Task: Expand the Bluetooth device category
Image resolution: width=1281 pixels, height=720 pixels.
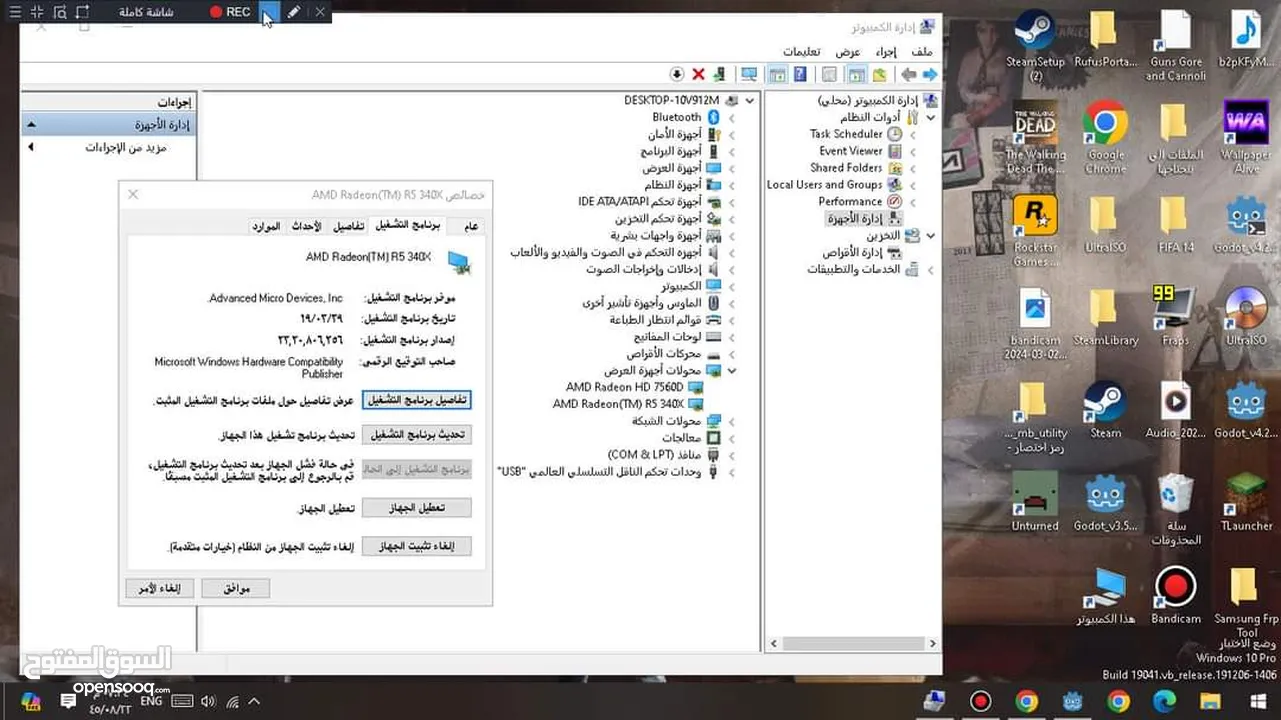Action: (x=732, y=118)
